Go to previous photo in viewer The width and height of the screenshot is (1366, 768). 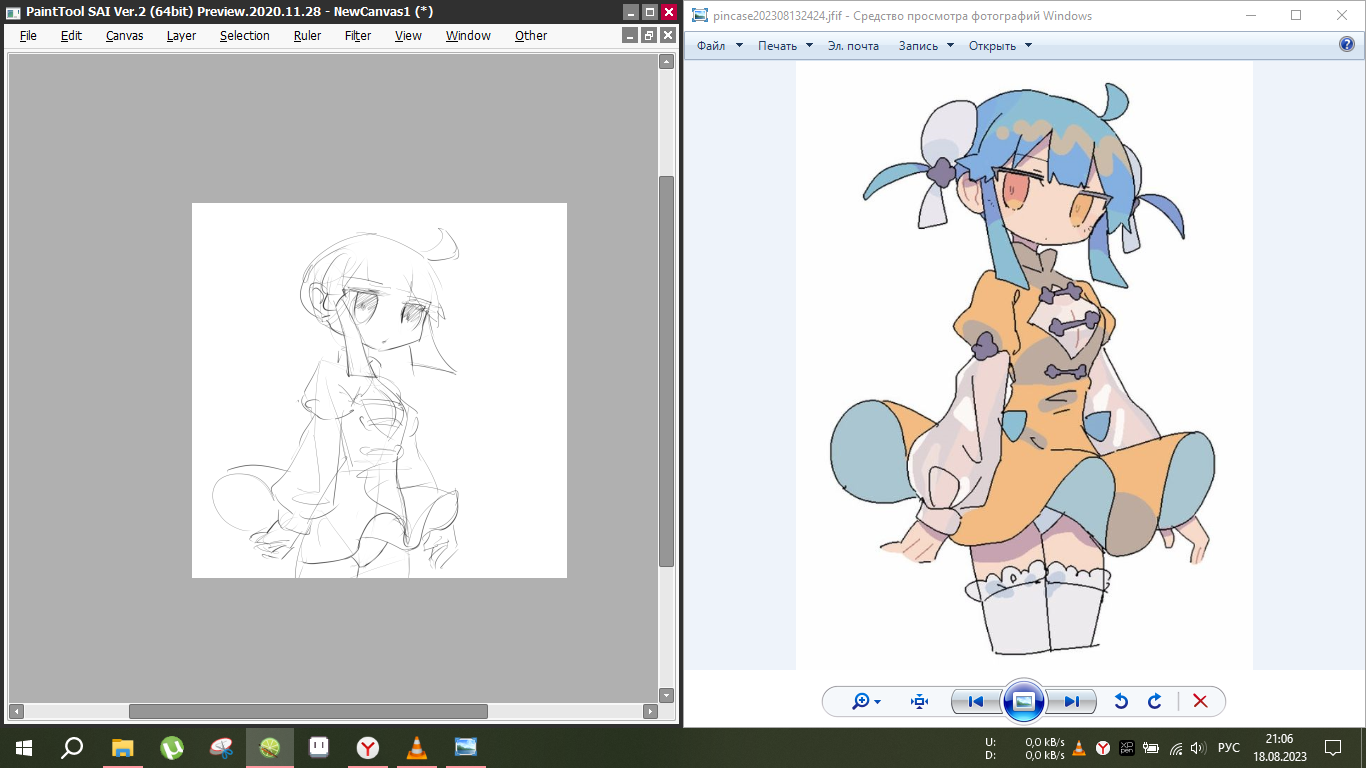(976, 702)
